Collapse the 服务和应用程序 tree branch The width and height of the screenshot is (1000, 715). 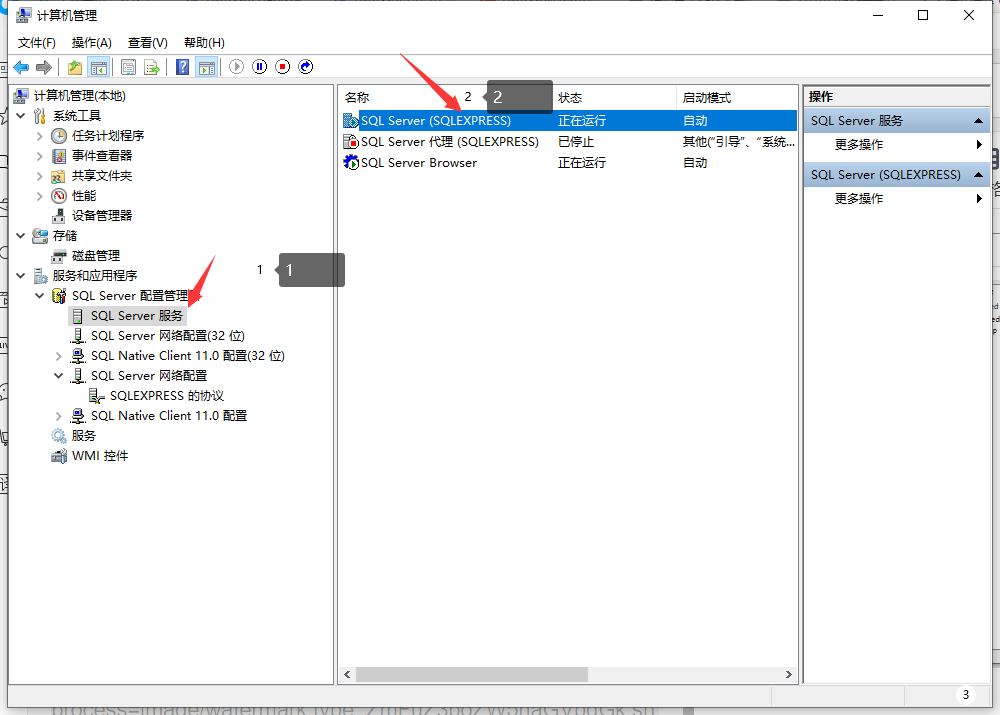pyautogui.click(x=20, y=275)
